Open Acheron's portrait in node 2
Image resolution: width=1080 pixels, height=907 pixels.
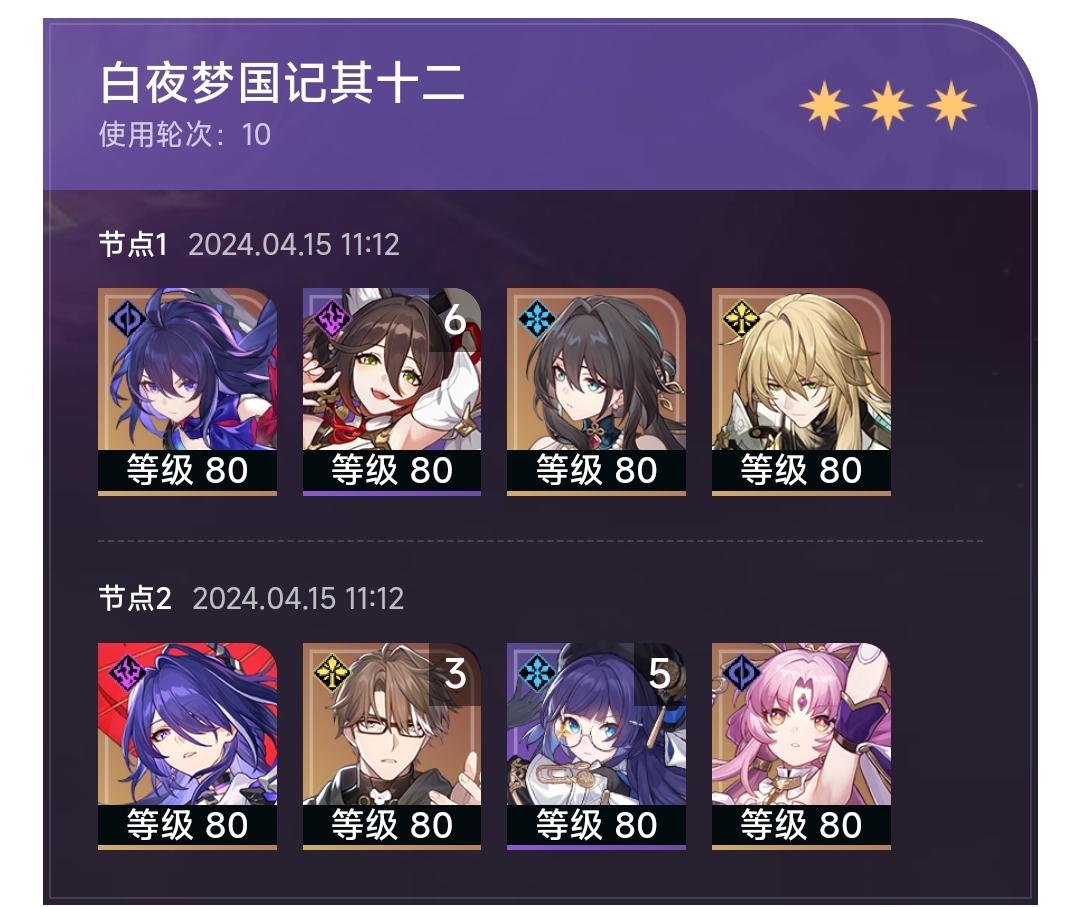point(187,724)
